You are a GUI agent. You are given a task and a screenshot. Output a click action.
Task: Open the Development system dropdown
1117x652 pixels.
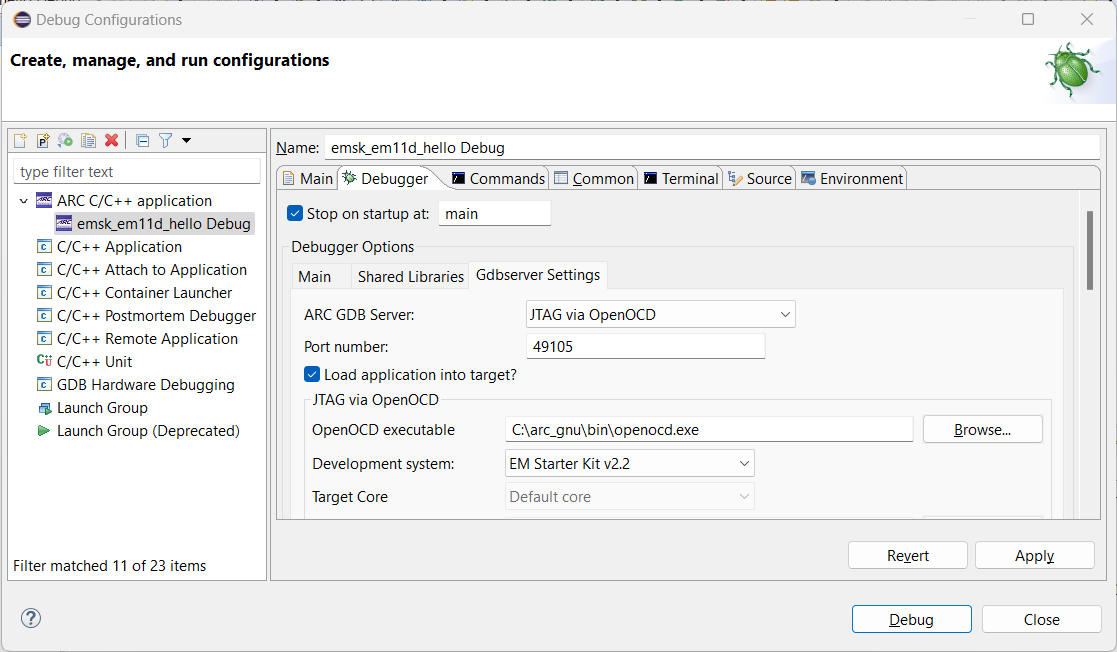pyautogui.click(x=630, y=463)
